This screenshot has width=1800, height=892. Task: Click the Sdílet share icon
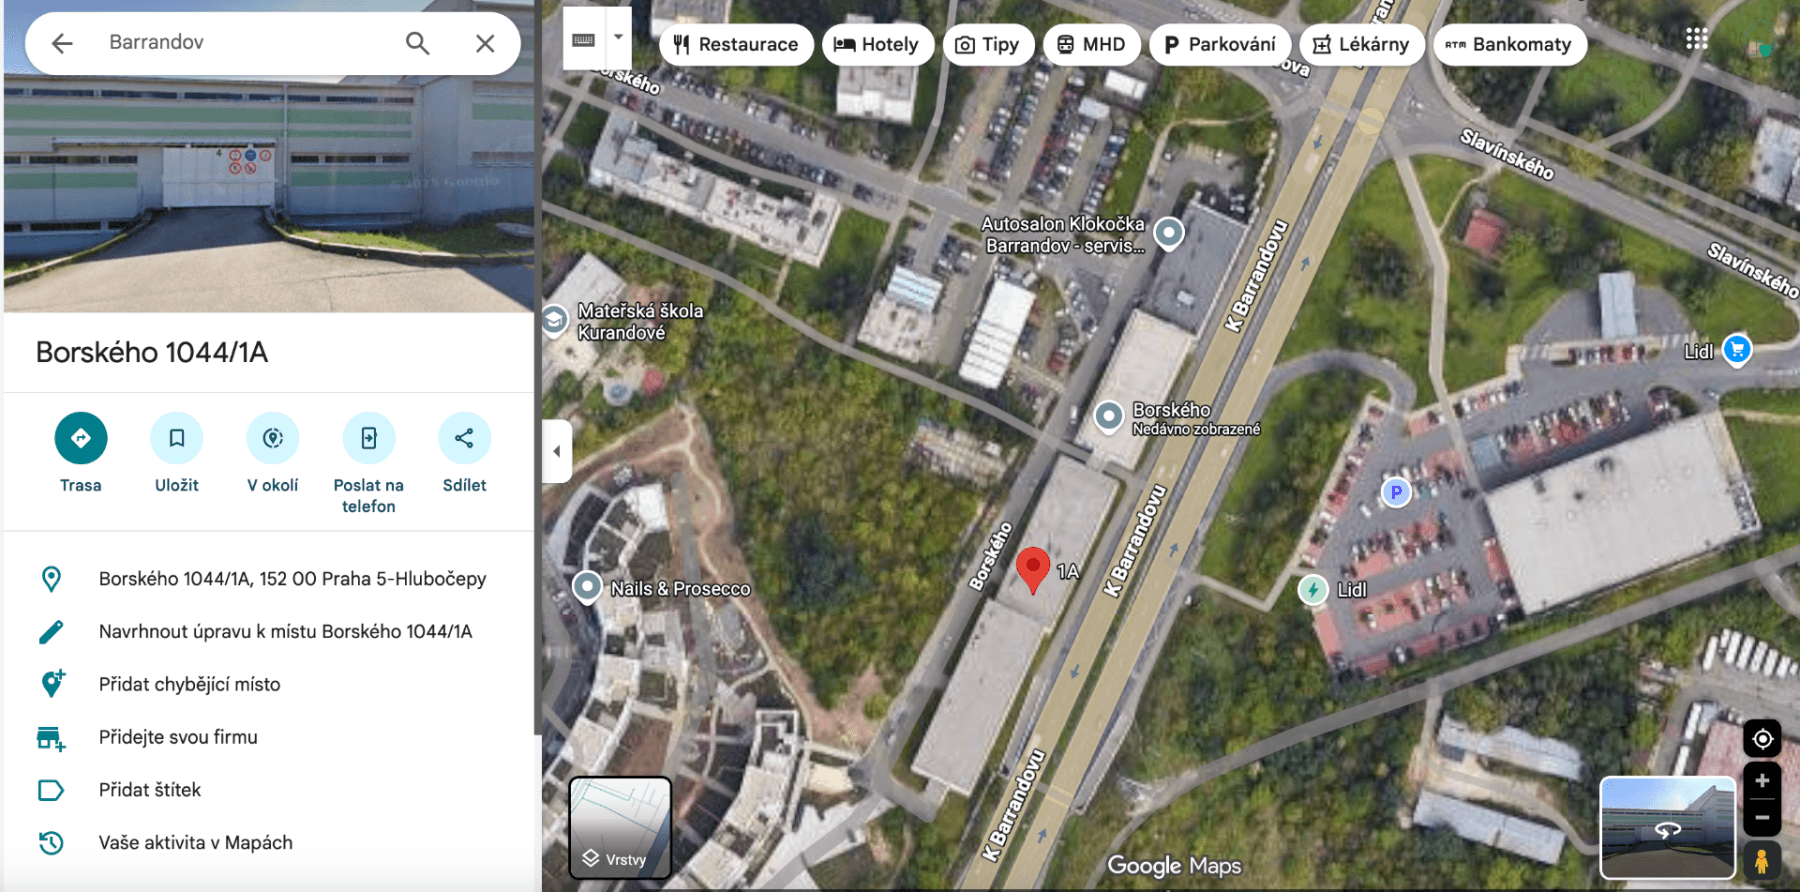click(465, 438)
